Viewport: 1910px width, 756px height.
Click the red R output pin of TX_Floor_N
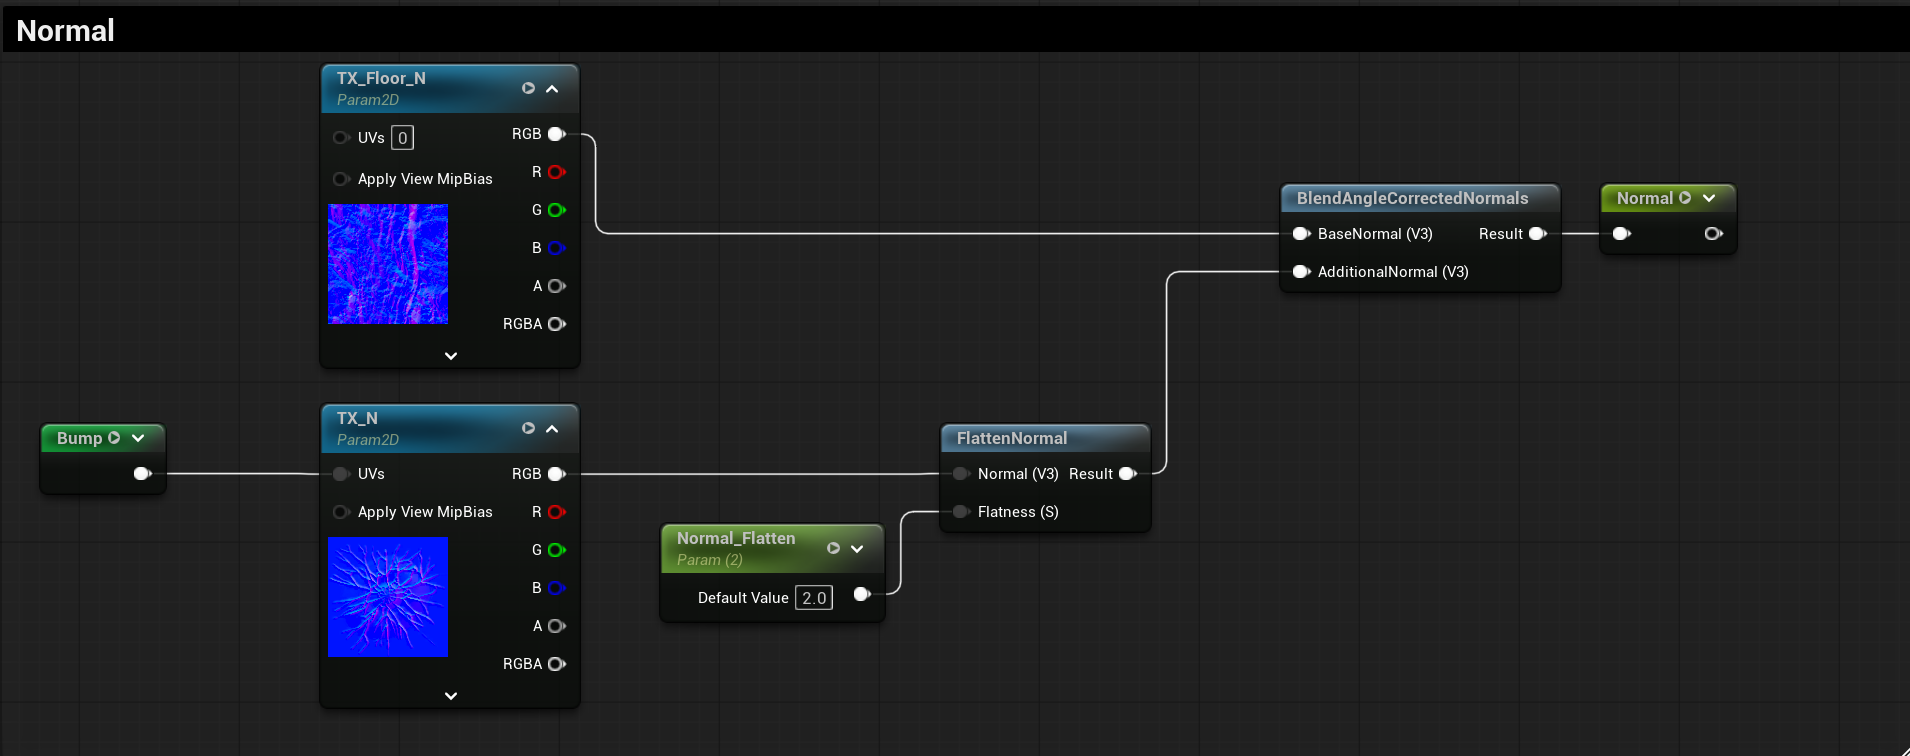tap(557, 172)
